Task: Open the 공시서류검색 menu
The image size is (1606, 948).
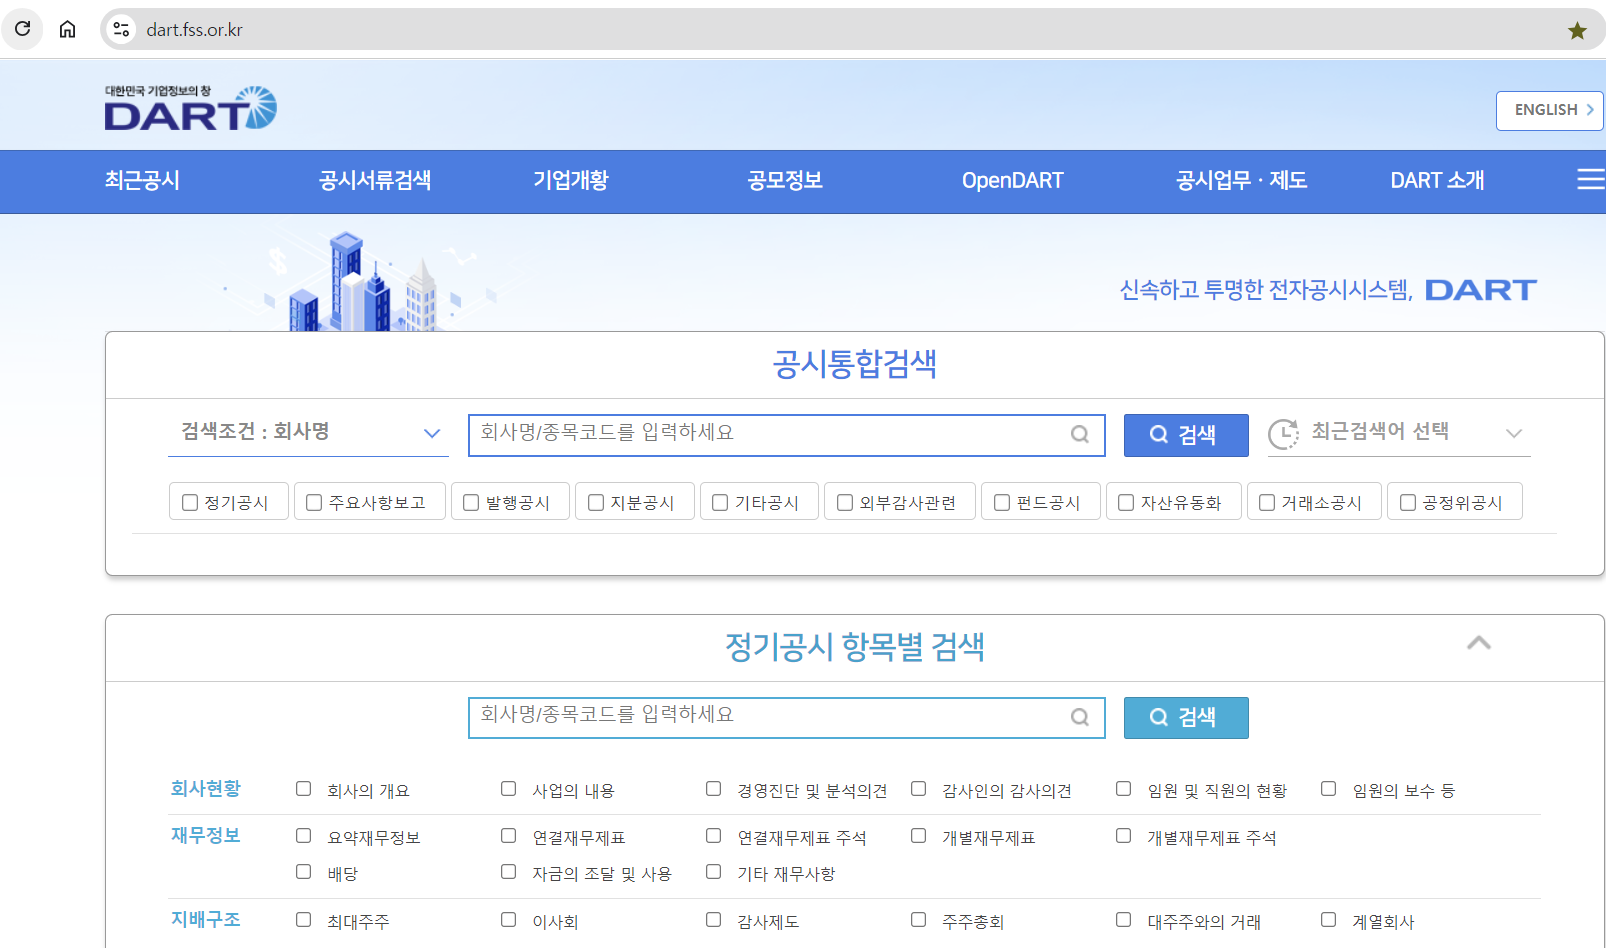Action: tap(375, 181)
